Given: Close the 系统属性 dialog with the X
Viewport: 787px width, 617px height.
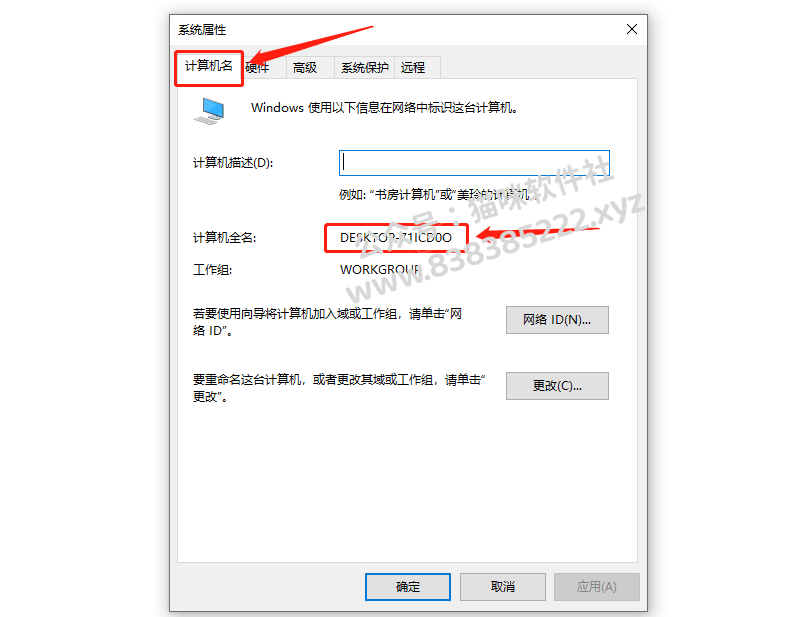Looking at the screenshot, I should (632, 30).
